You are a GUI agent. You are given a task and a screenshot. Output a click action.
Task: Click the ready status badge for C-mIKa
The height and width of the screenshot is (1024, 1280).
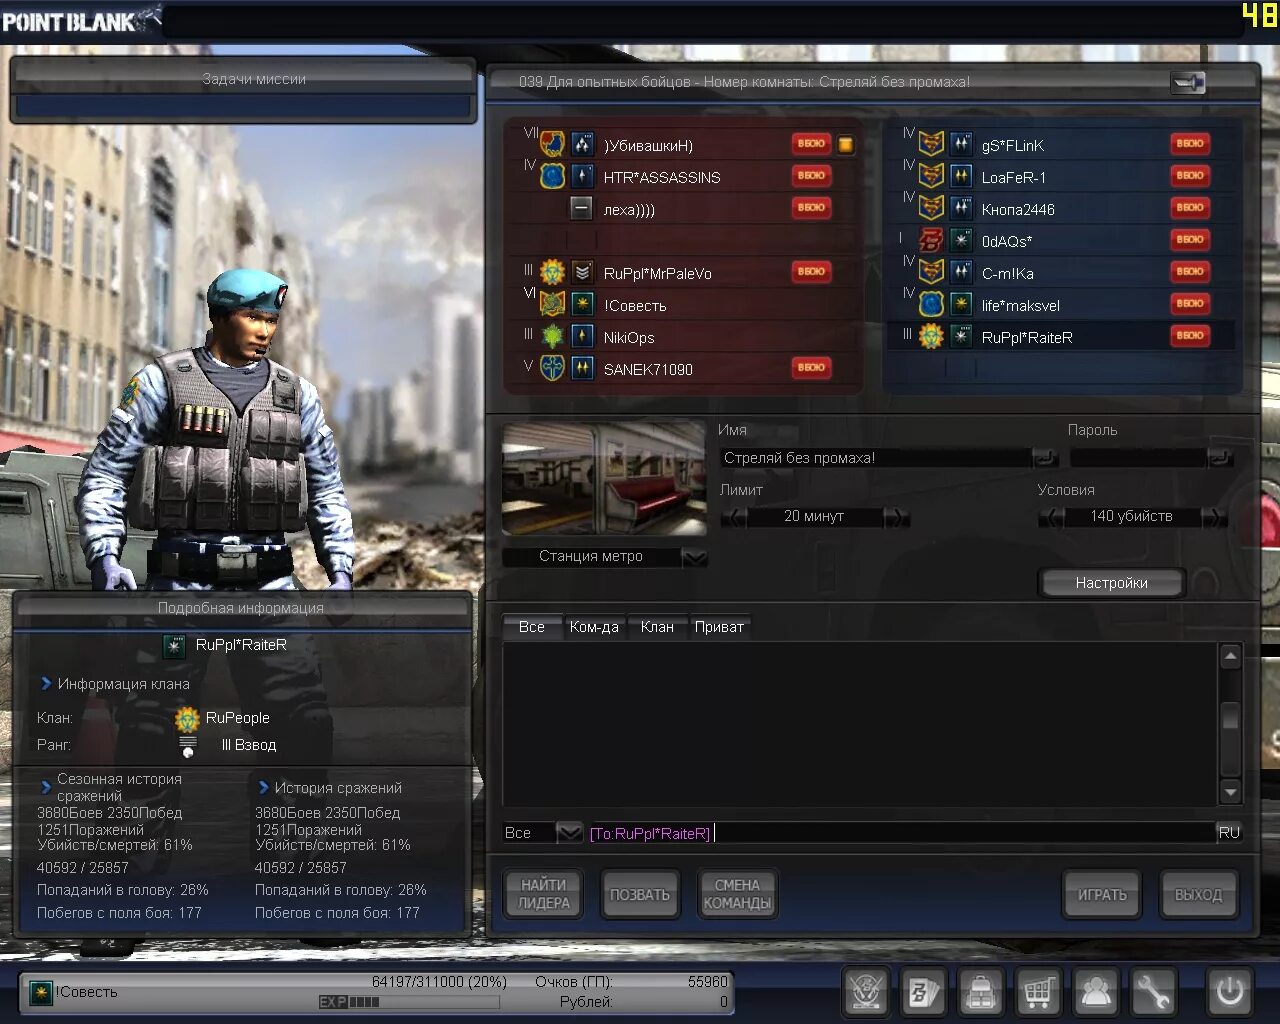tap(1190, 272)
